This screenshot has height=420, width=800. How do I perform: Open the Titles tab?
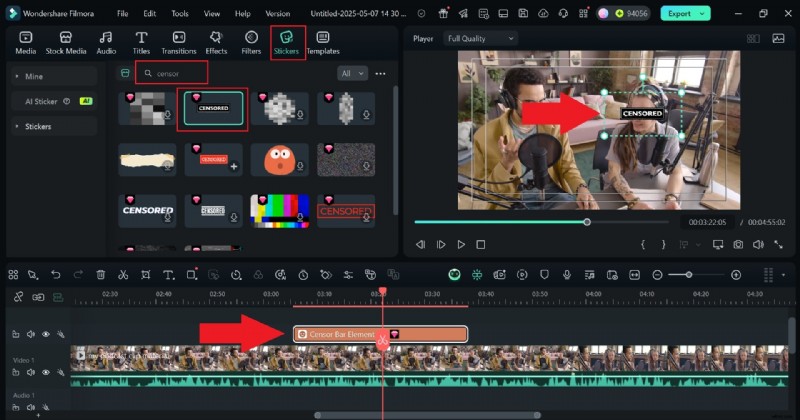click(x=141, y=43)
